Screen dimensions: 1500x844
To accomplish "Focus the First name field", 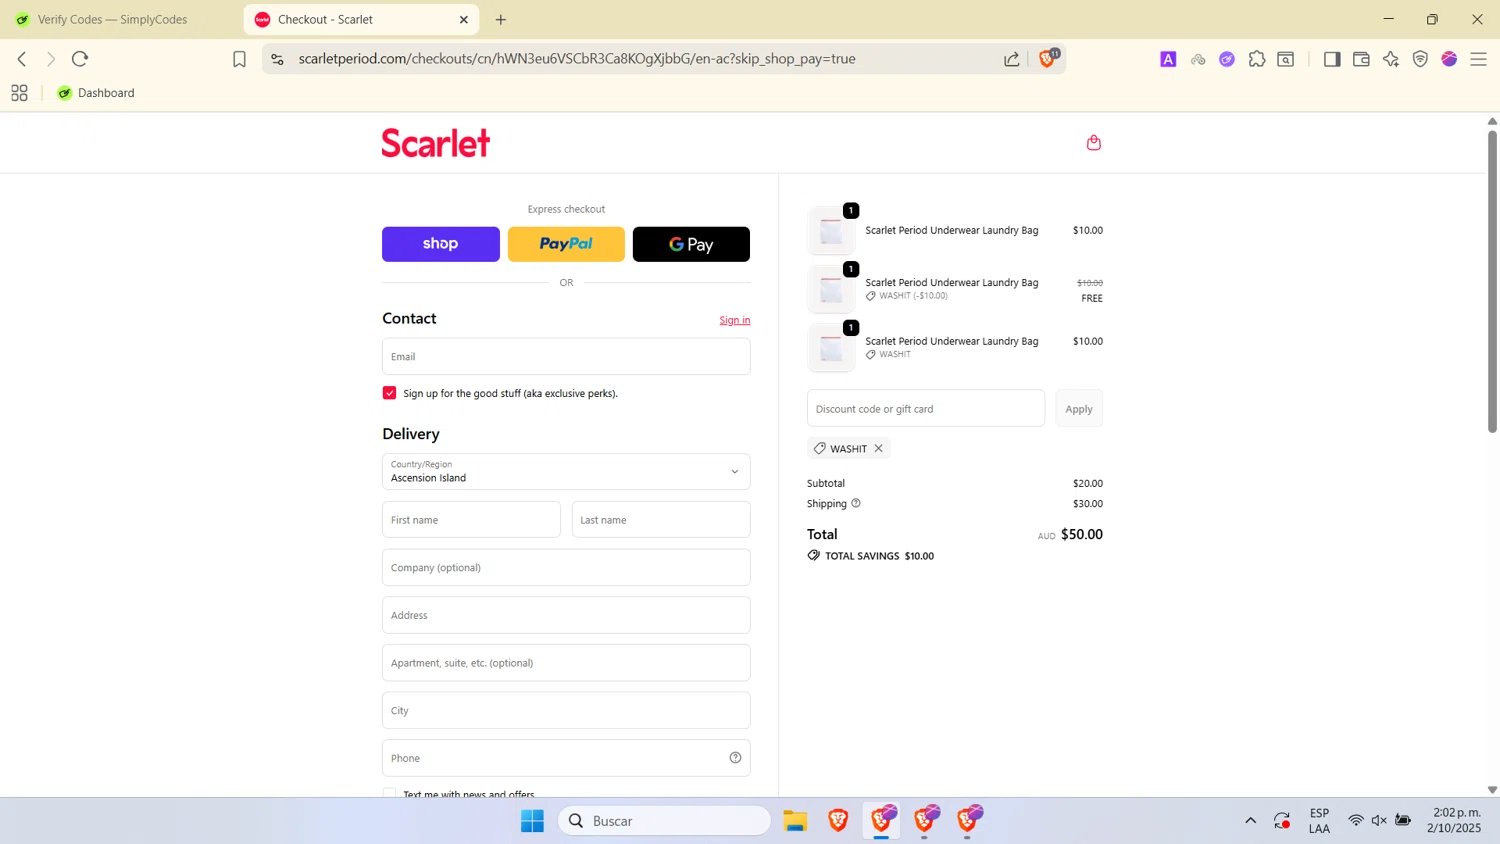I will pyautogui.click(x=471, y=520).
